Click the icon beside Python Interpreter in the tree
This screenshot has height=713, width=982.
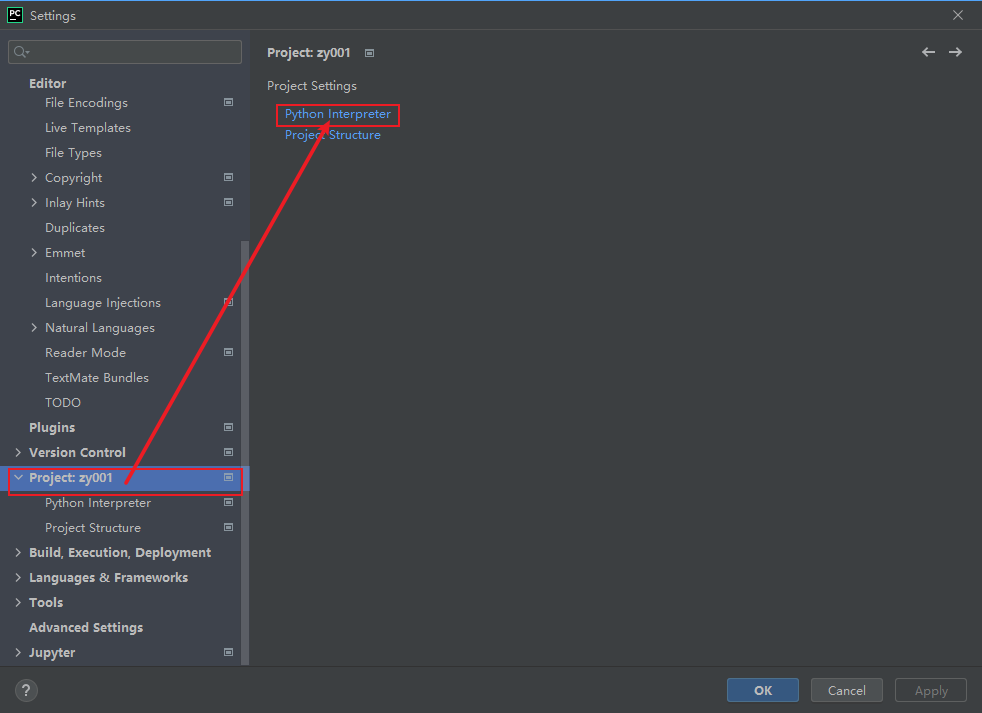[x=229, y=502]
